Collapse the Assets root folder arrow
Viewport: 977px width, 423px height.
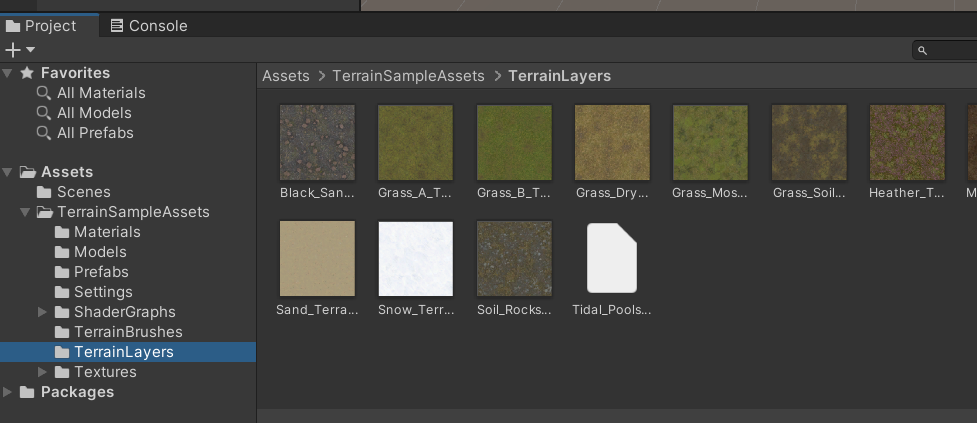pyautogui.click(x=7, y=172)
